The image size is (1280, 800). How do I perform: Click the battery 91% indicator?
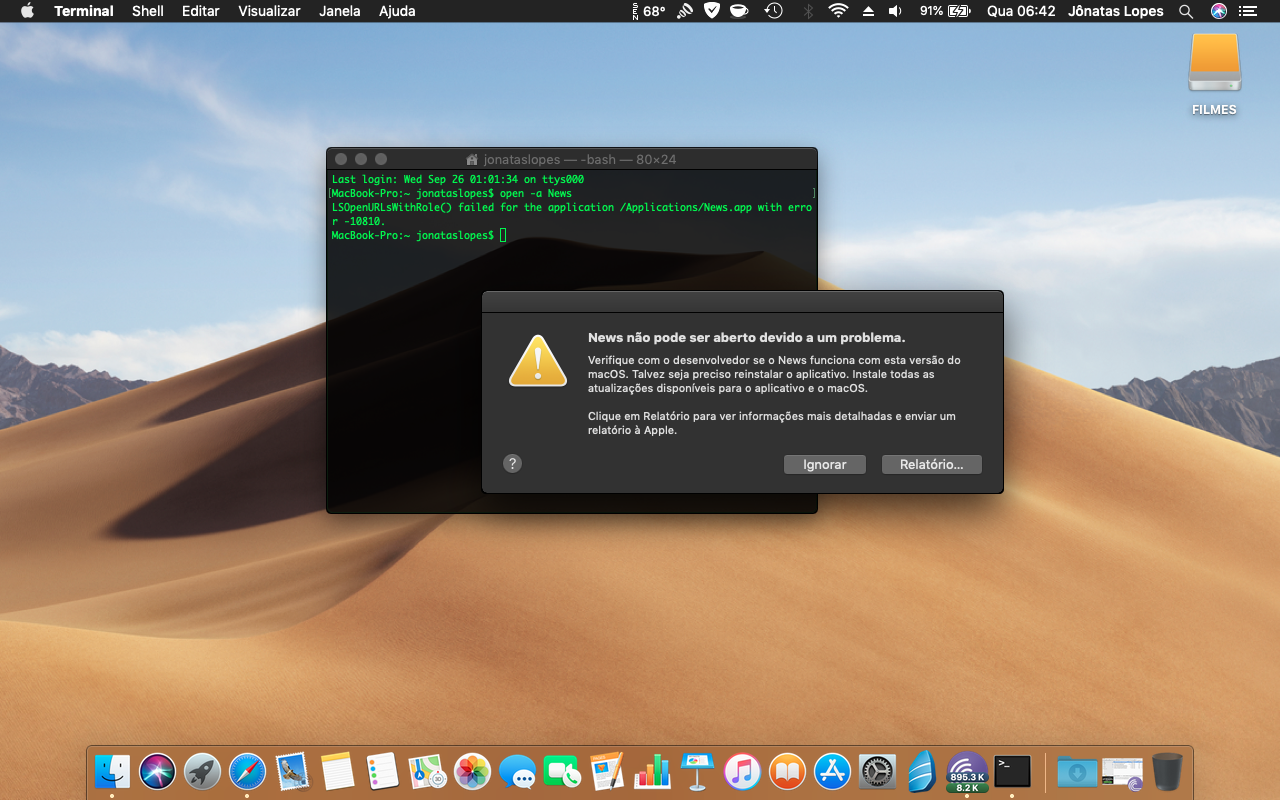pos(945,11)
